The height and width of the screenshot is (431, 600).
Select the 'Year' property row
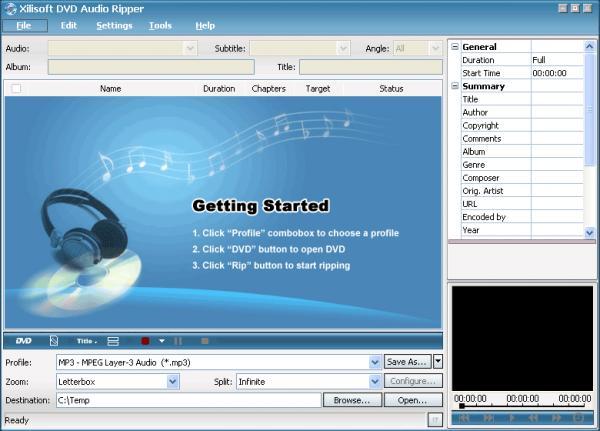(523, 230)
